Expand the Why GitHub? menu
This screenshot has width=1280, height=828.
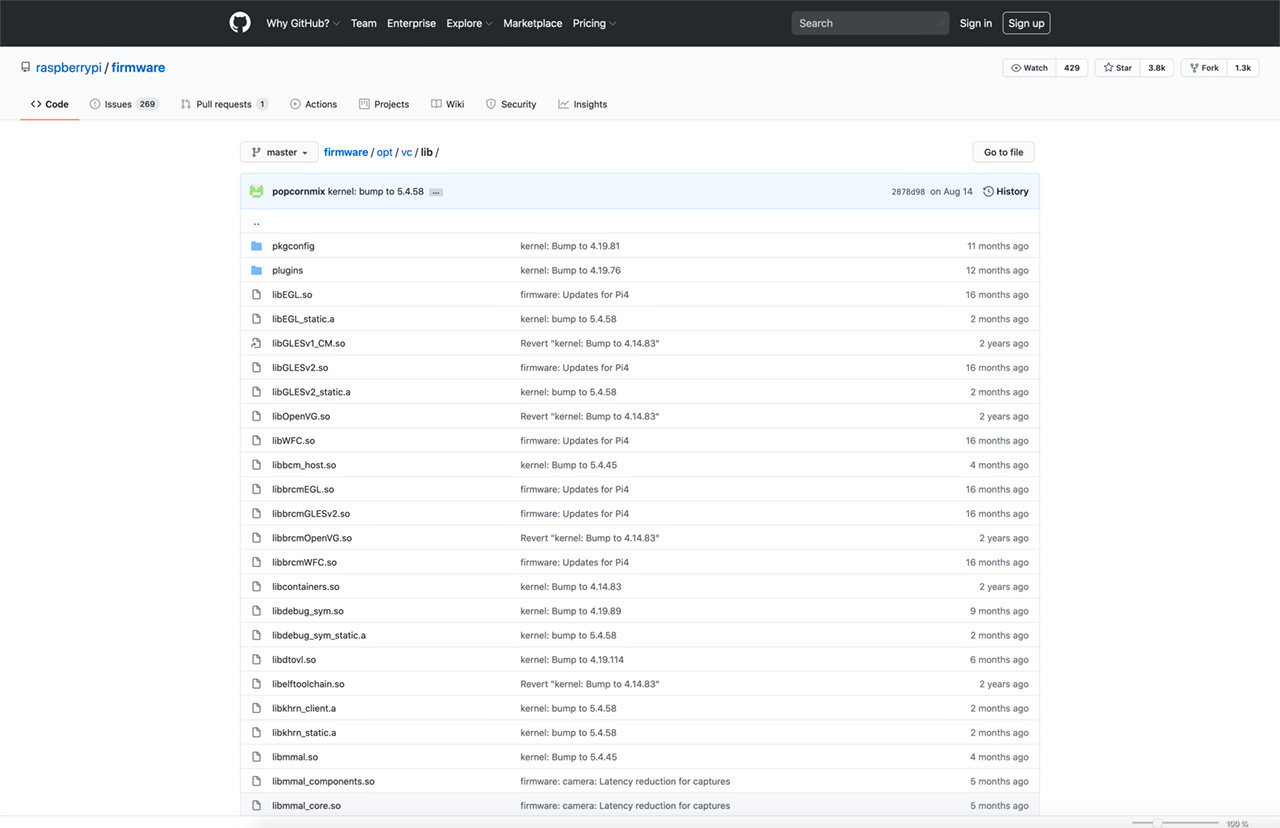[303, 23]
